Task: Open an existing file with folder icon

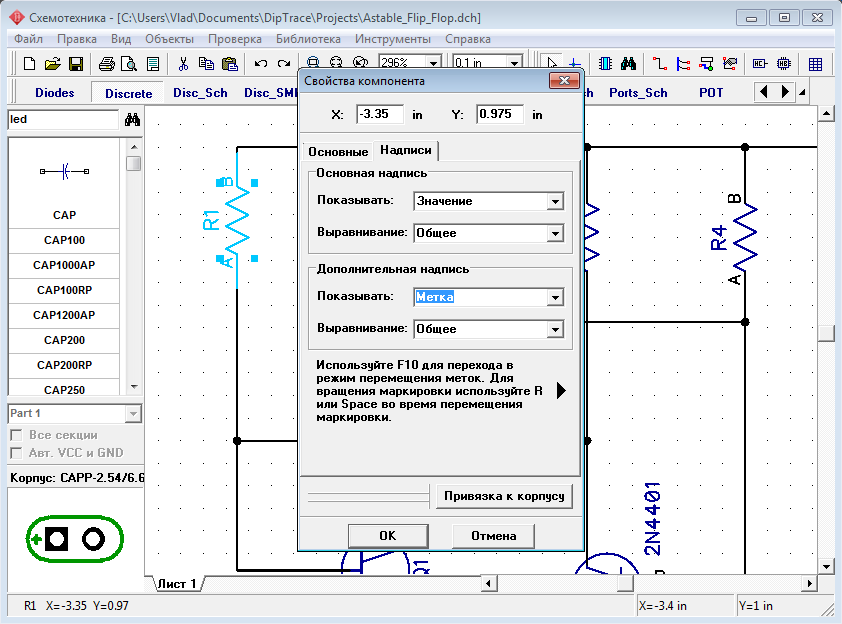Action: pos(53,64)
